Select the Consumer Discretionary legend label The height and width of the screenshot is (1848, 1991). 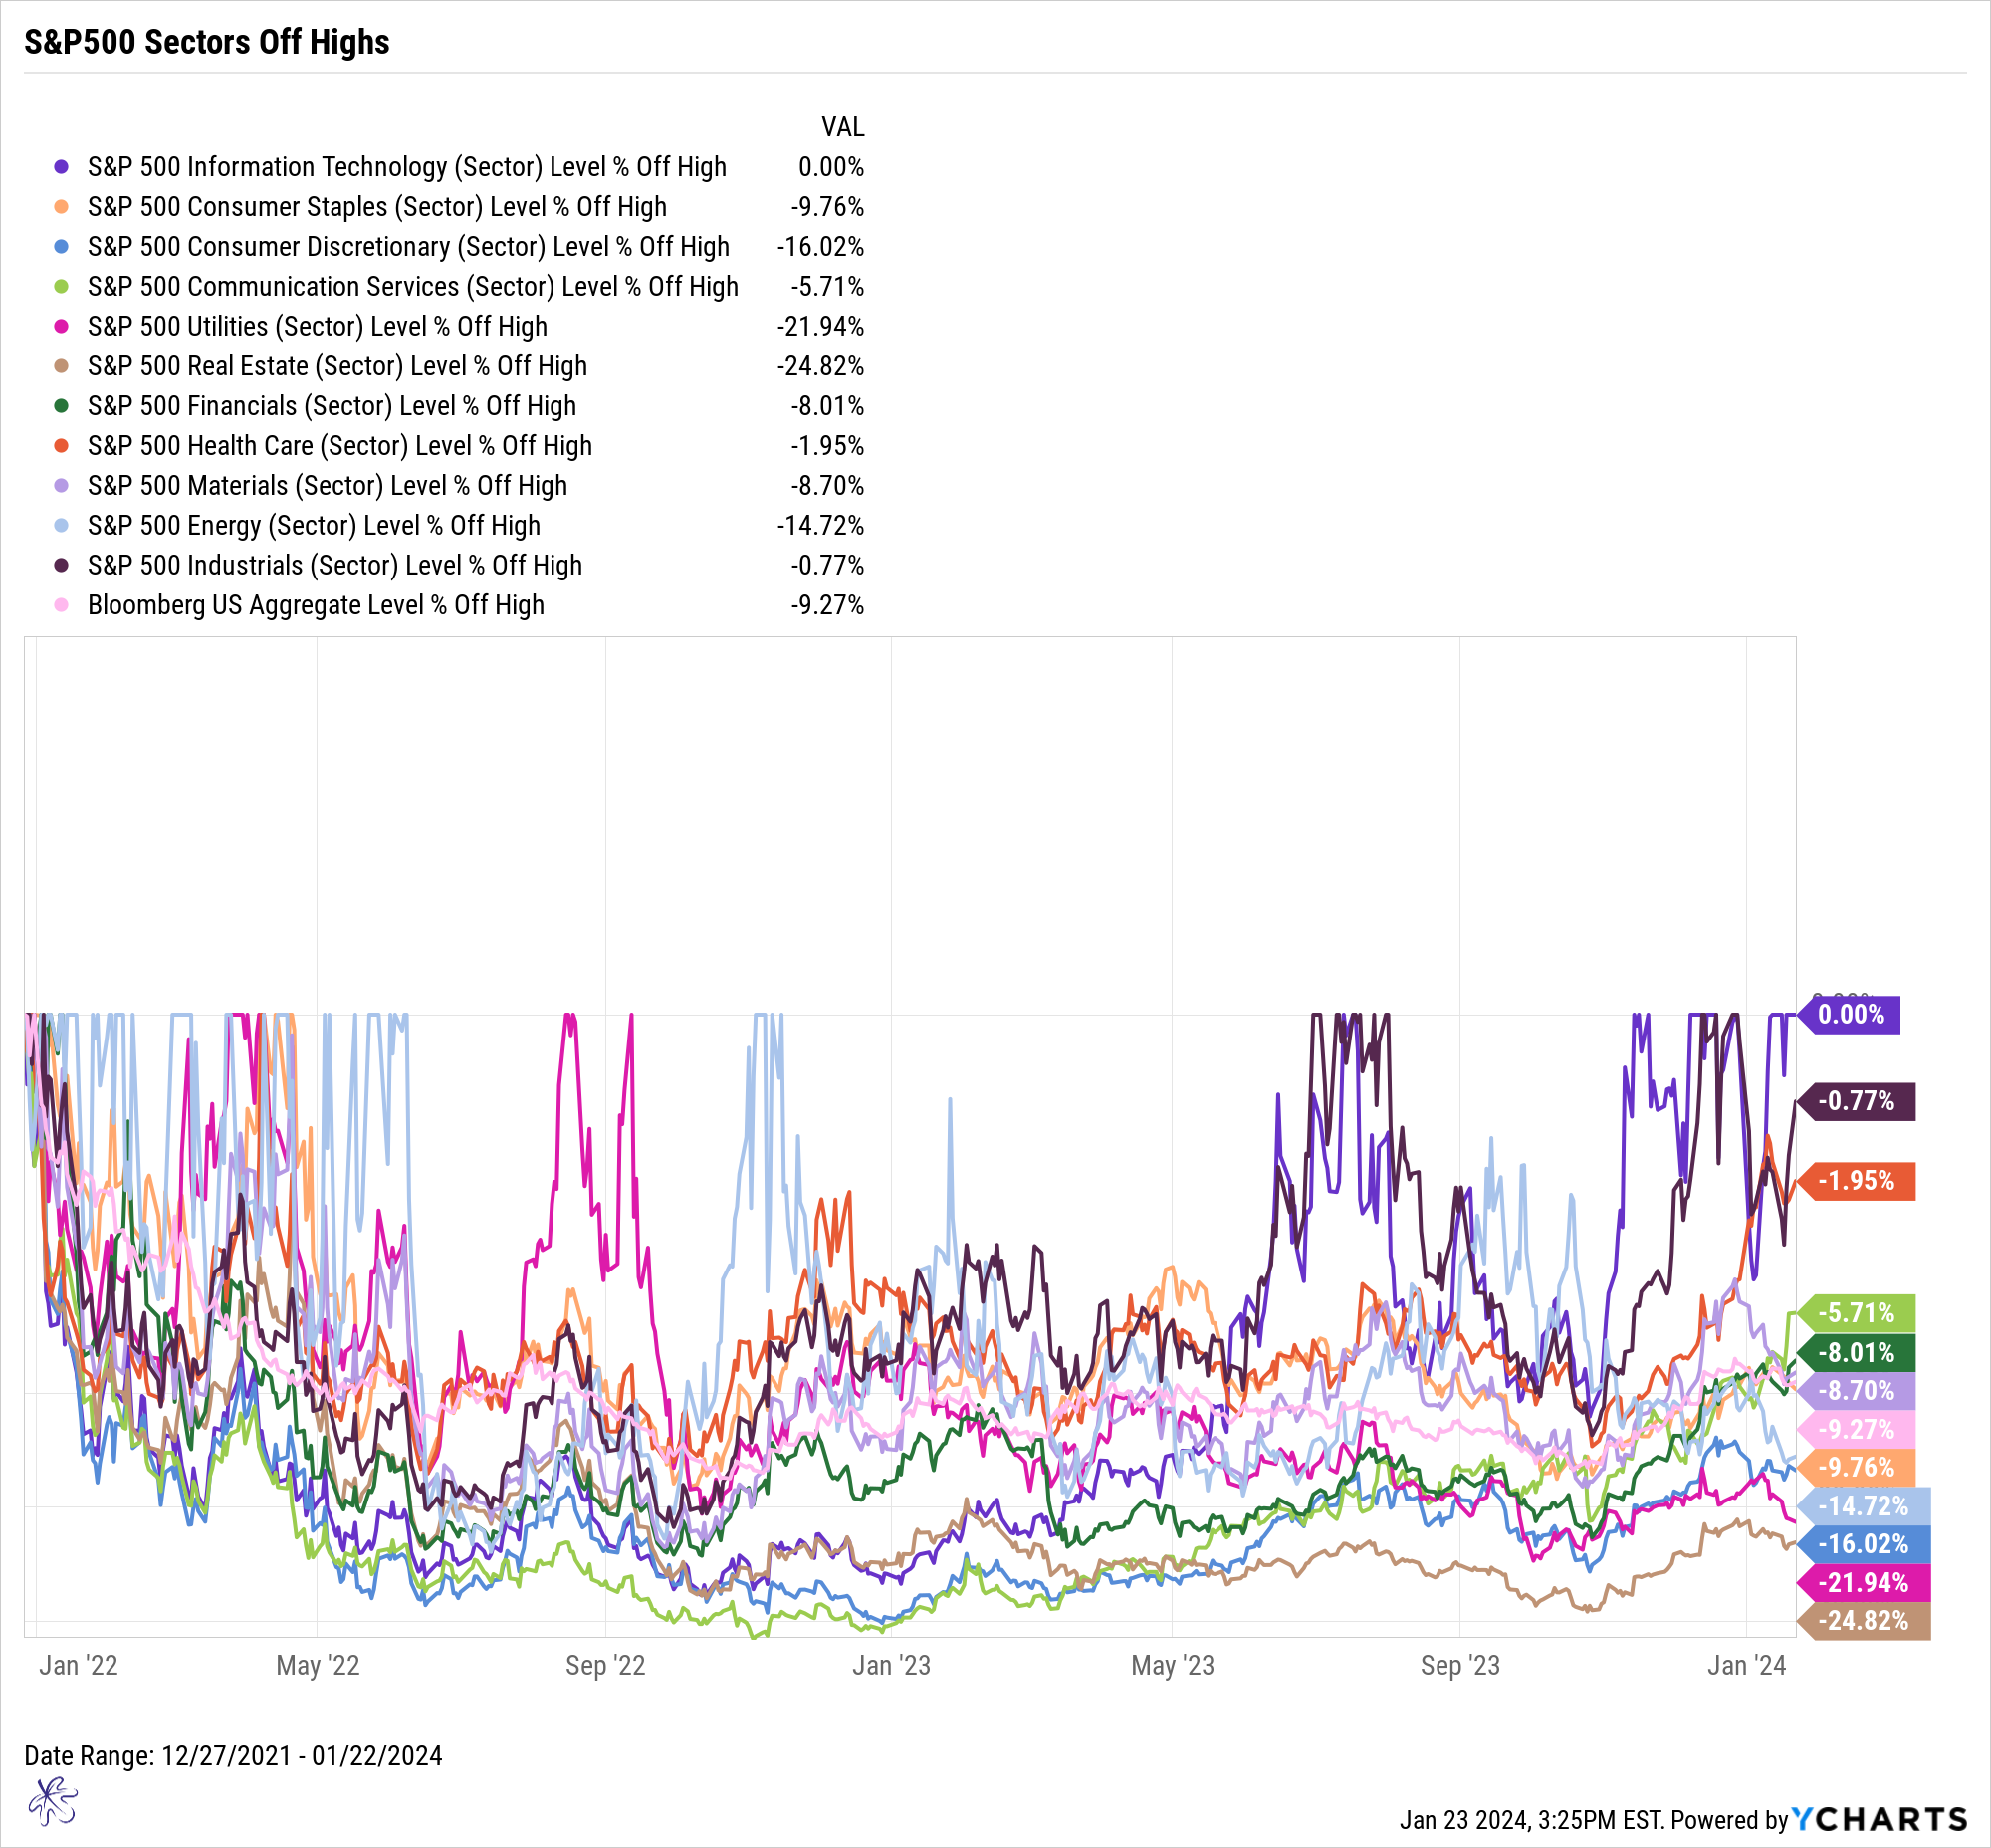point(409,247)
